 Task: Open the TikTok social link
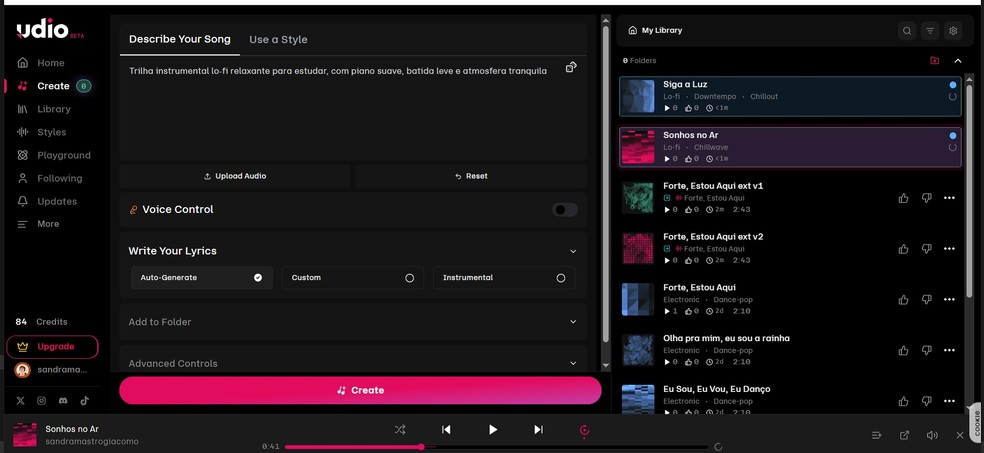(x=84, y=400)
